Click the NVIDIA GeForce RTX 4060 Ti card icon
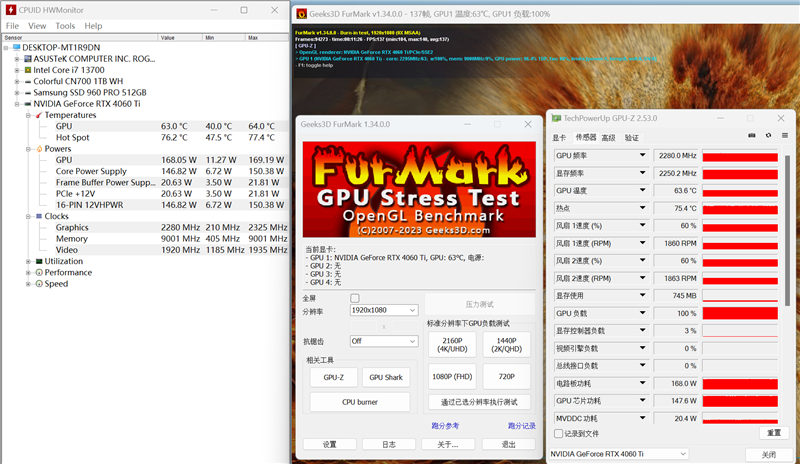 click(x=28, y=104)
